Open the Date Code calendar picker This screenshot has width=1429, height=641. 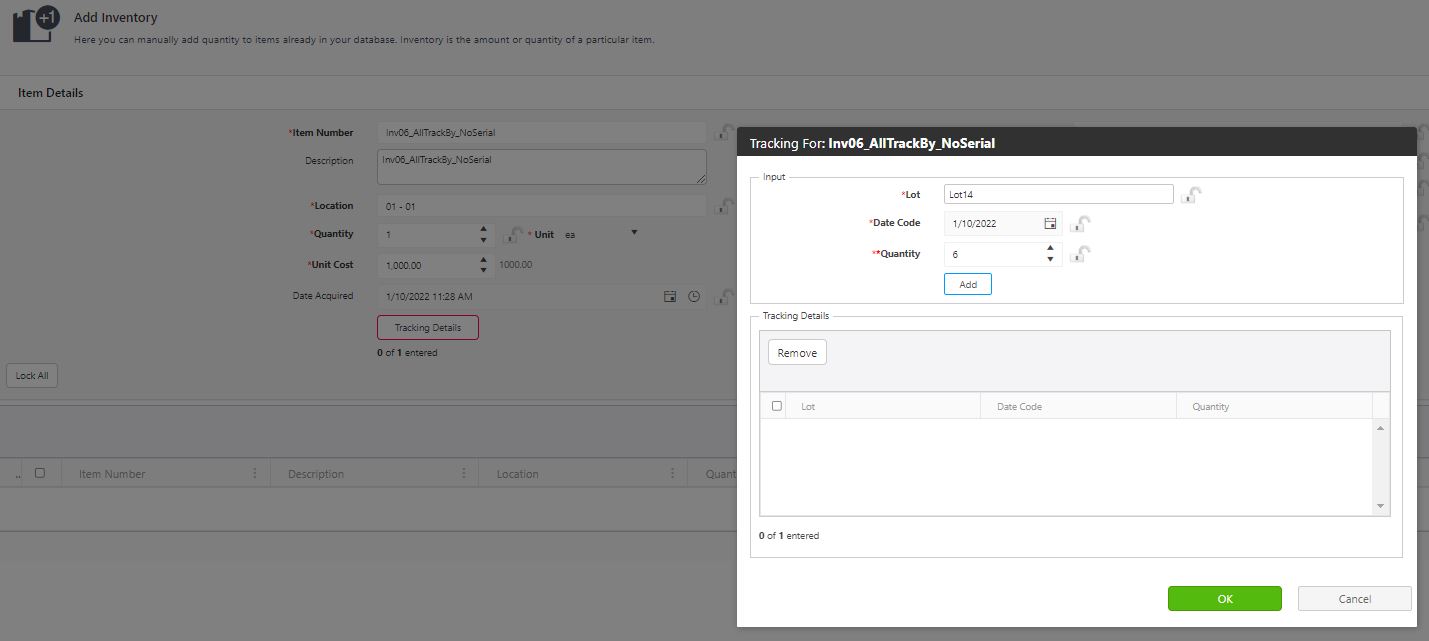click(x=1050, y=223)
